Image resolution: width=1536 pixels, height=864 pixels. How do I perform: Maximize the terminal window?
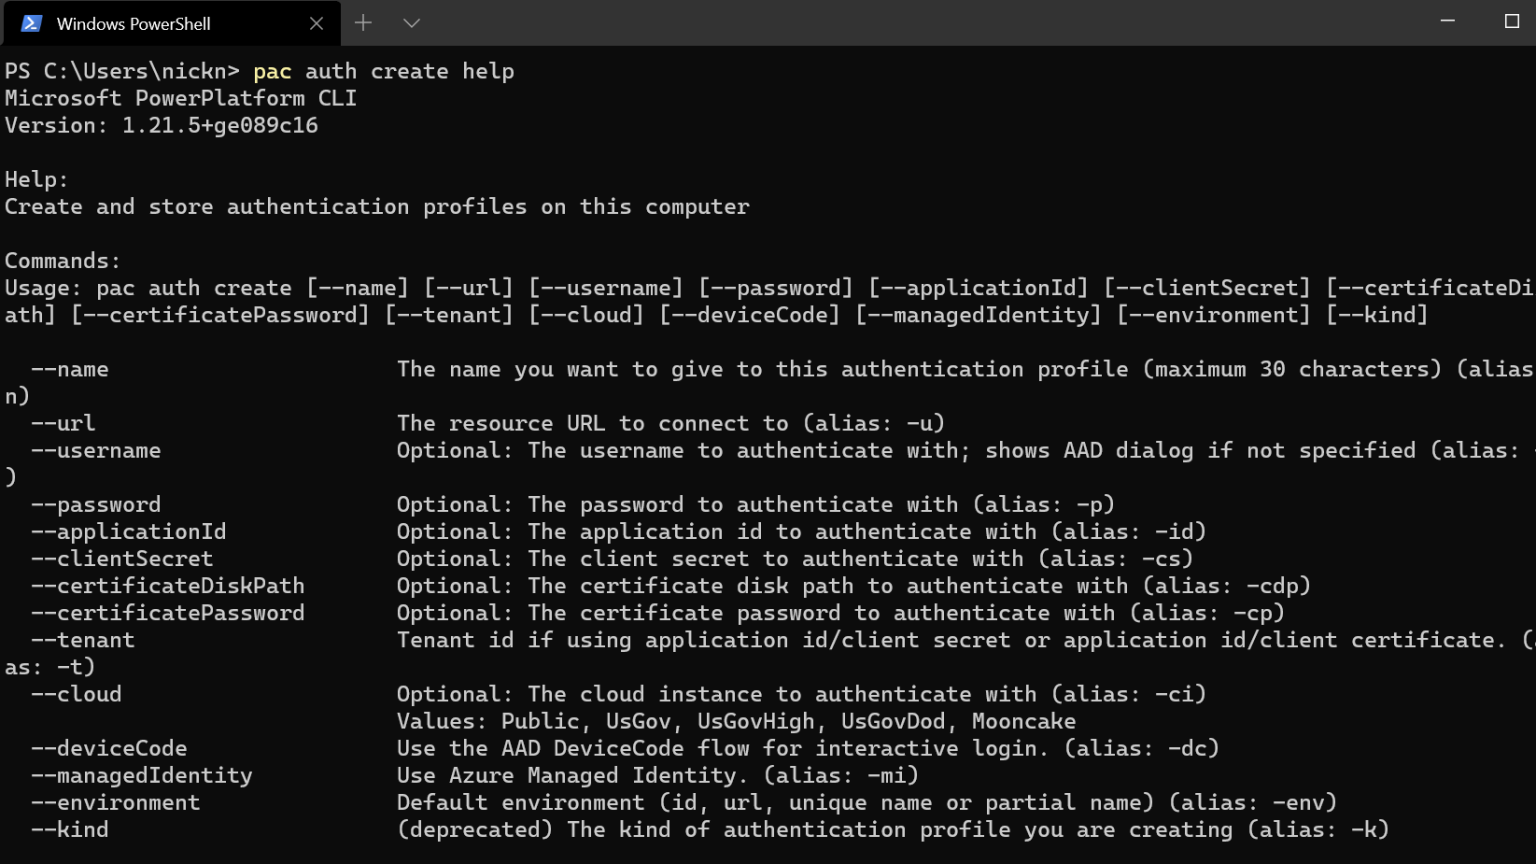coord(1510,22)
